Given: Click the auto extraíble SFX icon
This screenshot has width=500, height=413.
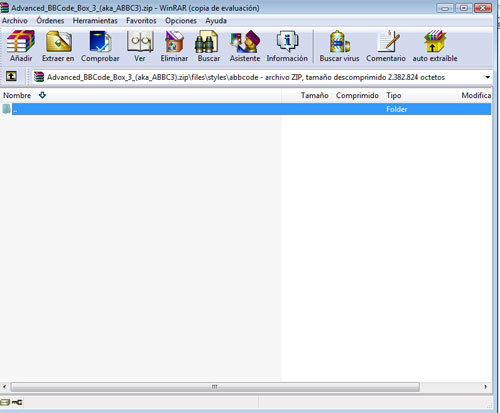Looking at the screenshot, I should [435, 41].
